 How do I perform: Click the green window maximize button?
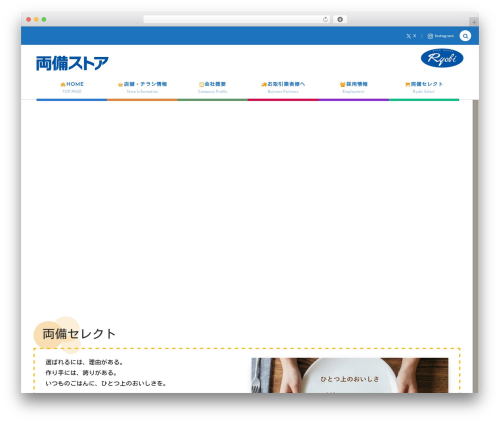point(44,20)
